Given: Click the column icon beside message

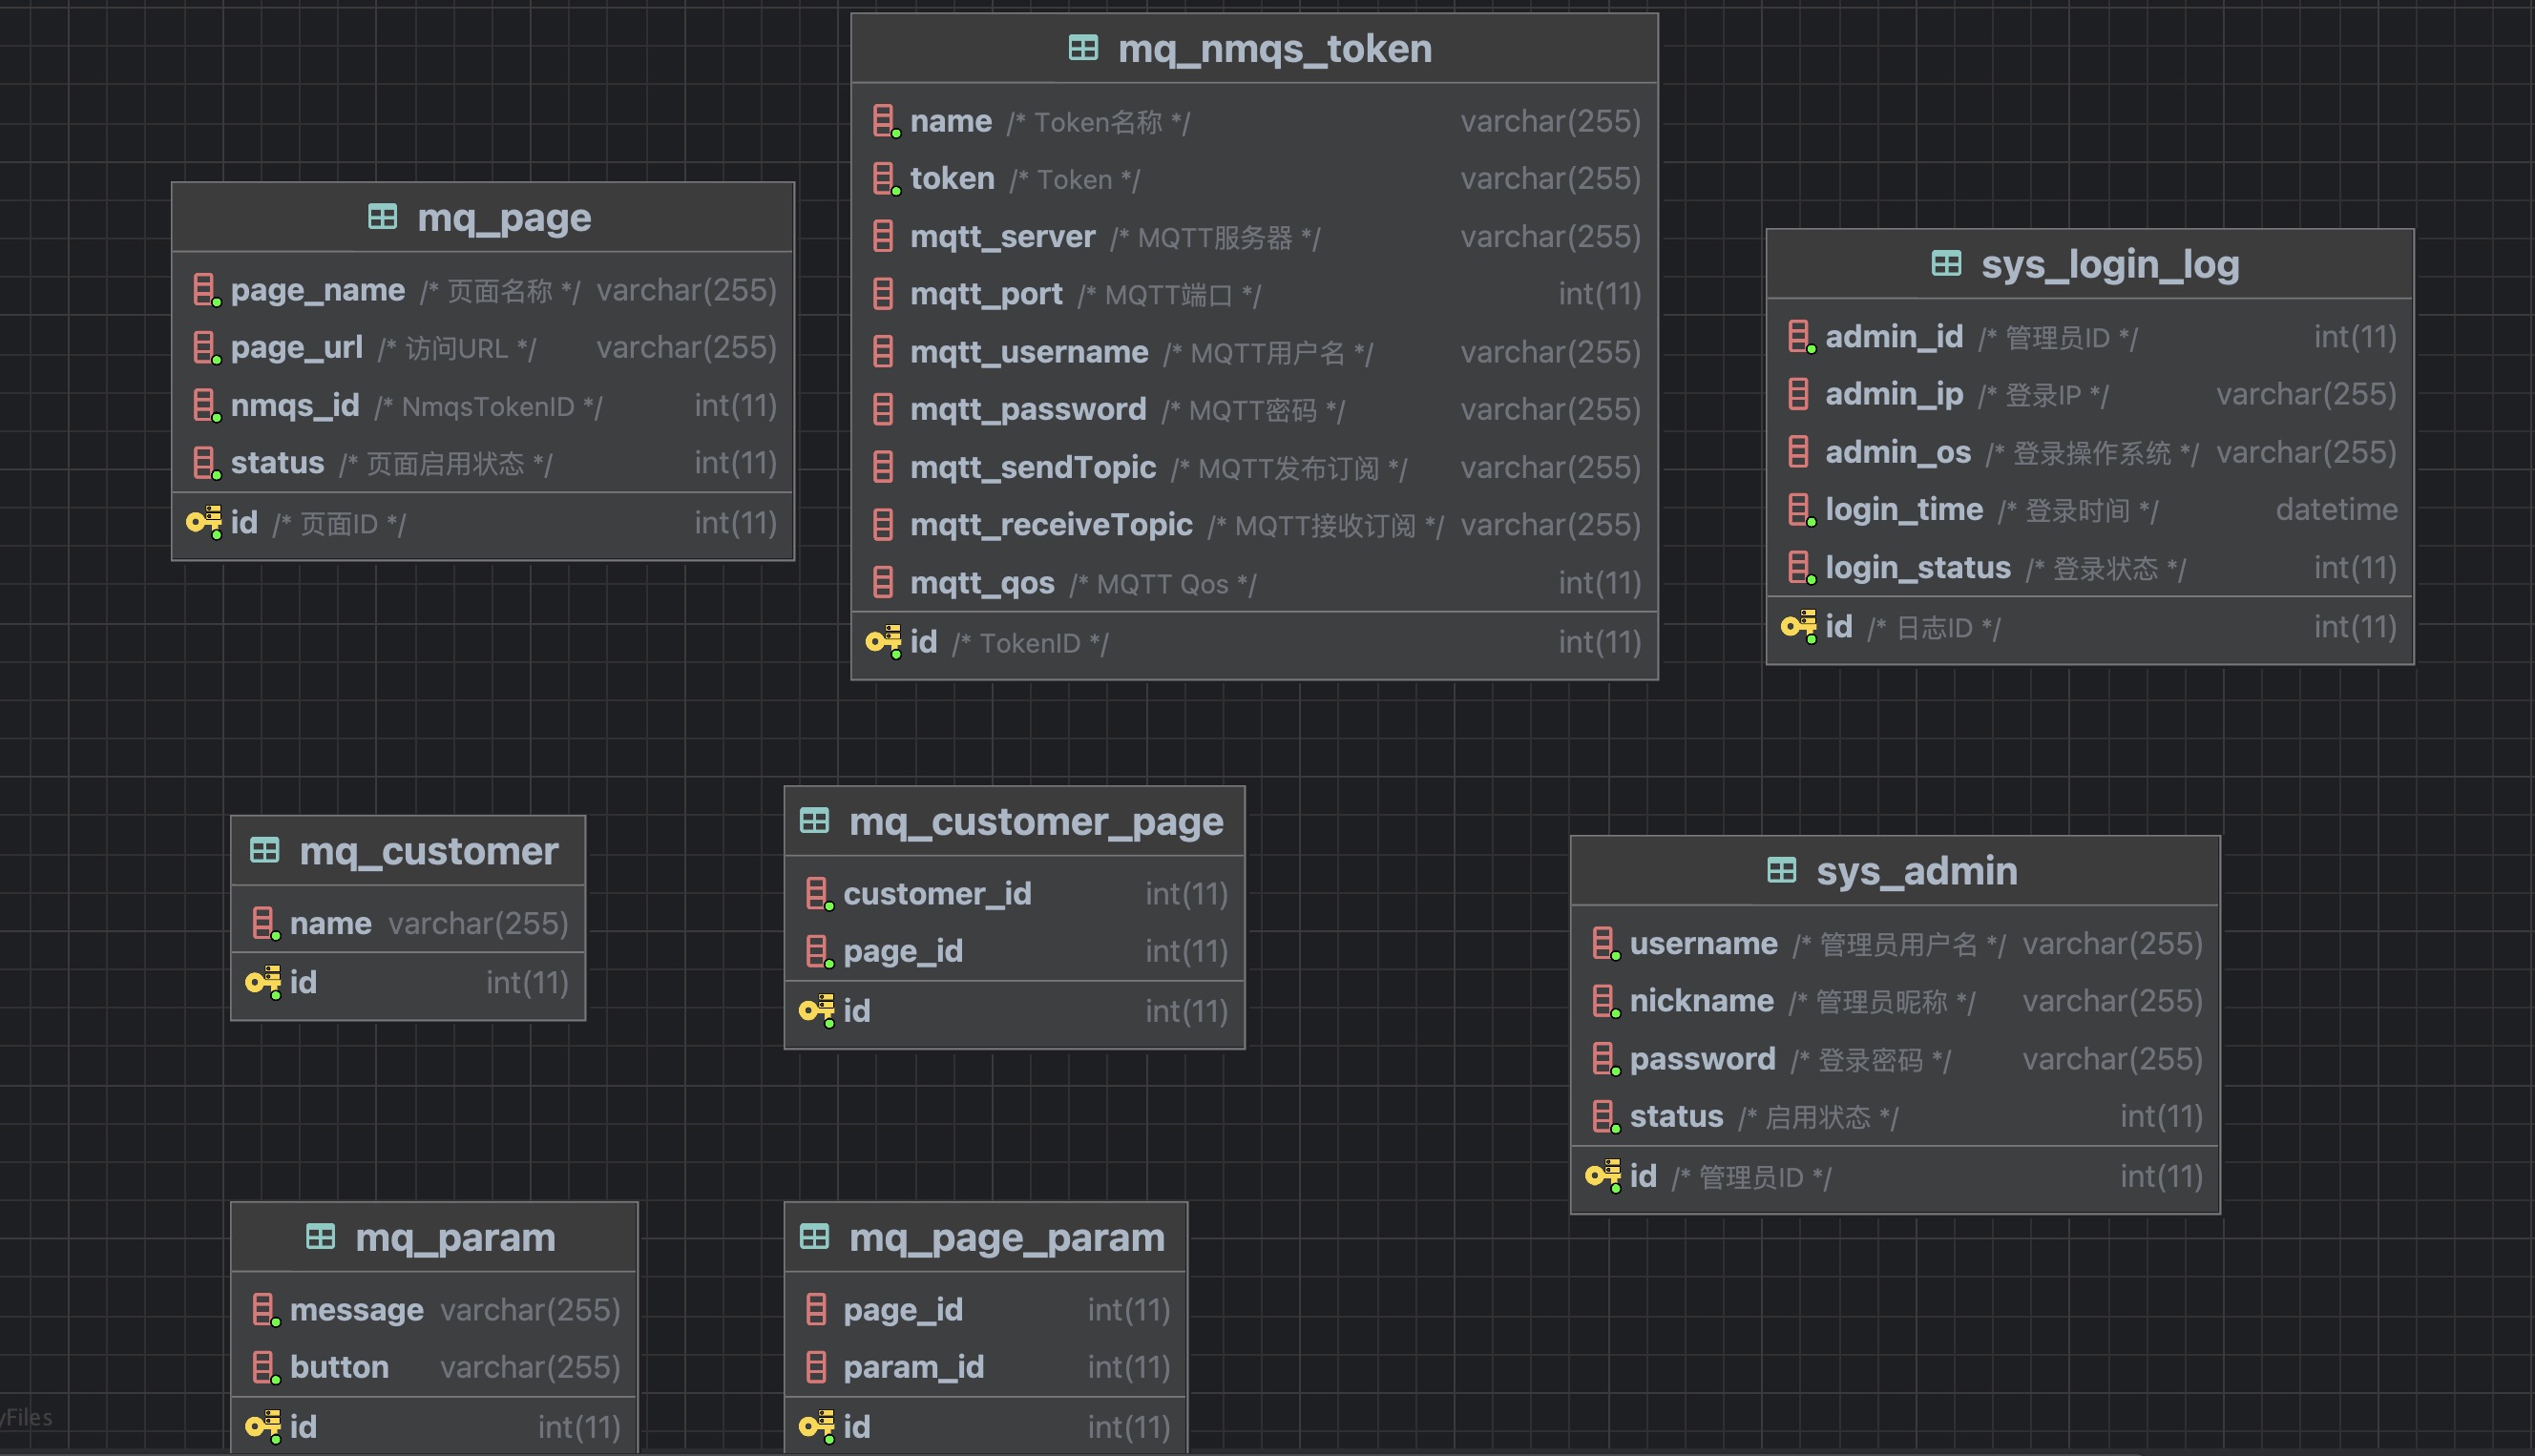Looking at the screenshot, I should click(265, 1310).
